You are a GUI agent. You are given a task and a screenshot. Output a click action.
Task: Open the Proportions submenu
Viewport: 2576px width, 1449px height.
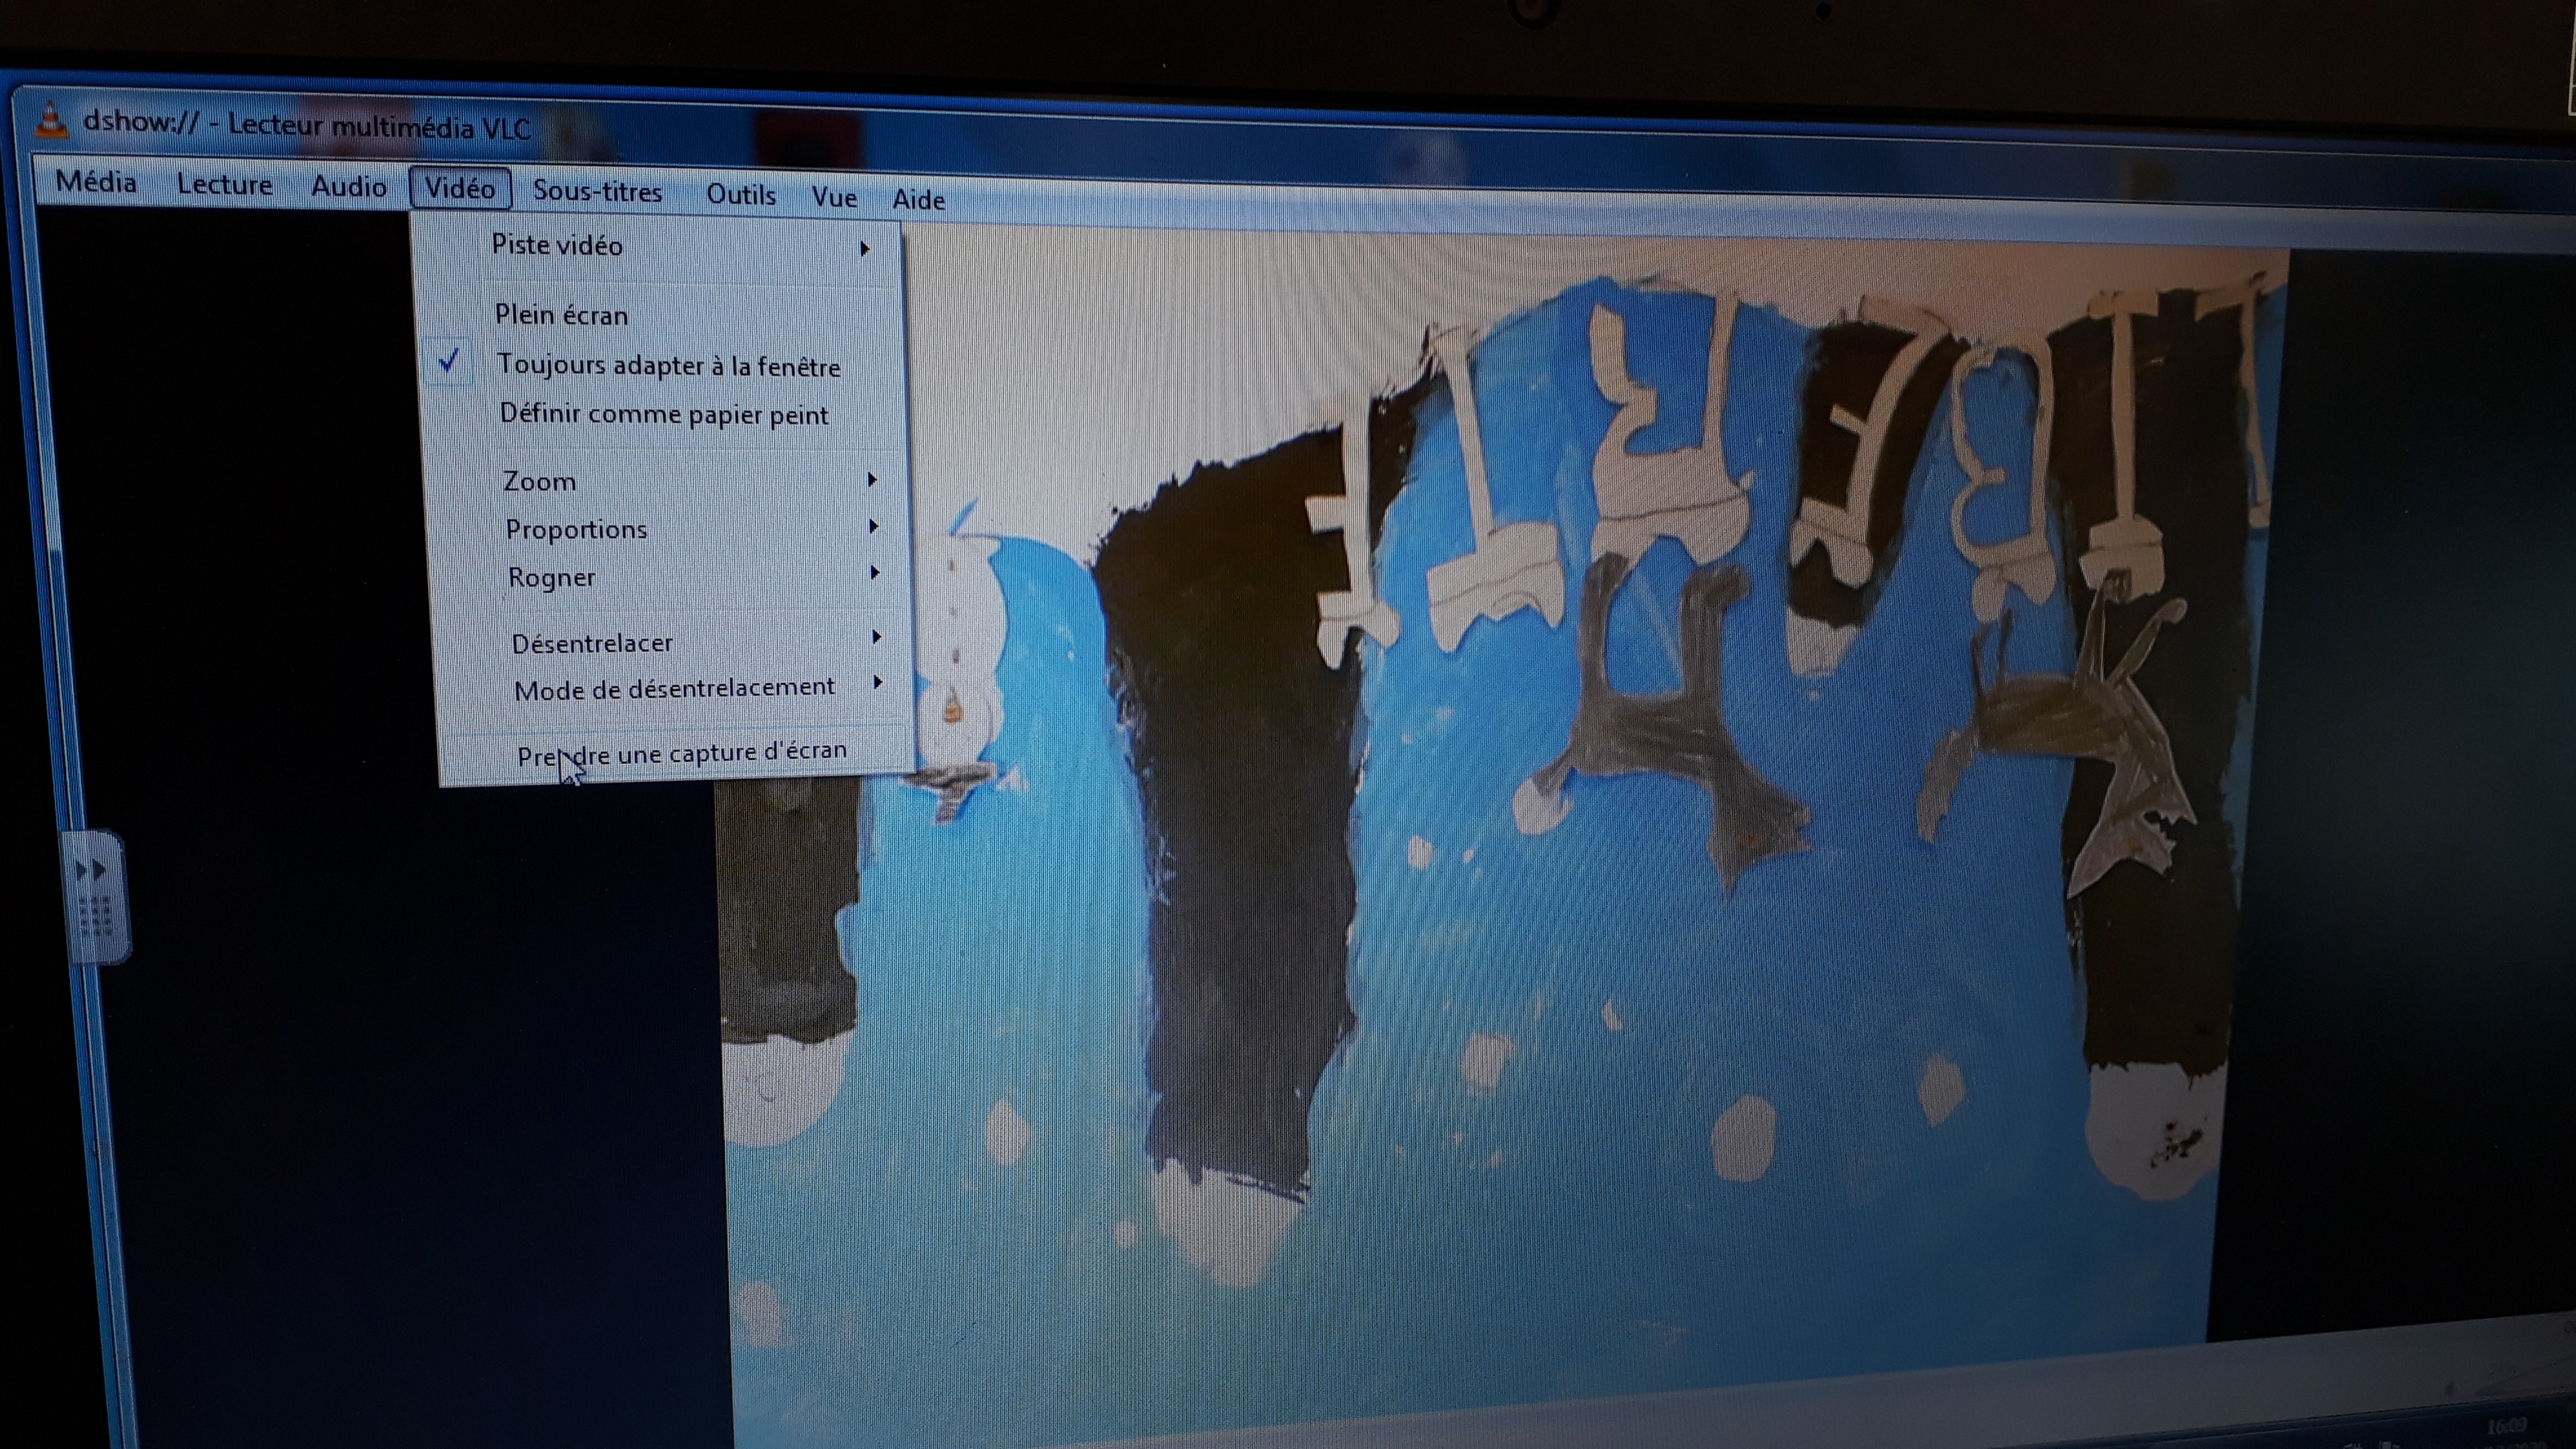(x=576, y=529)
